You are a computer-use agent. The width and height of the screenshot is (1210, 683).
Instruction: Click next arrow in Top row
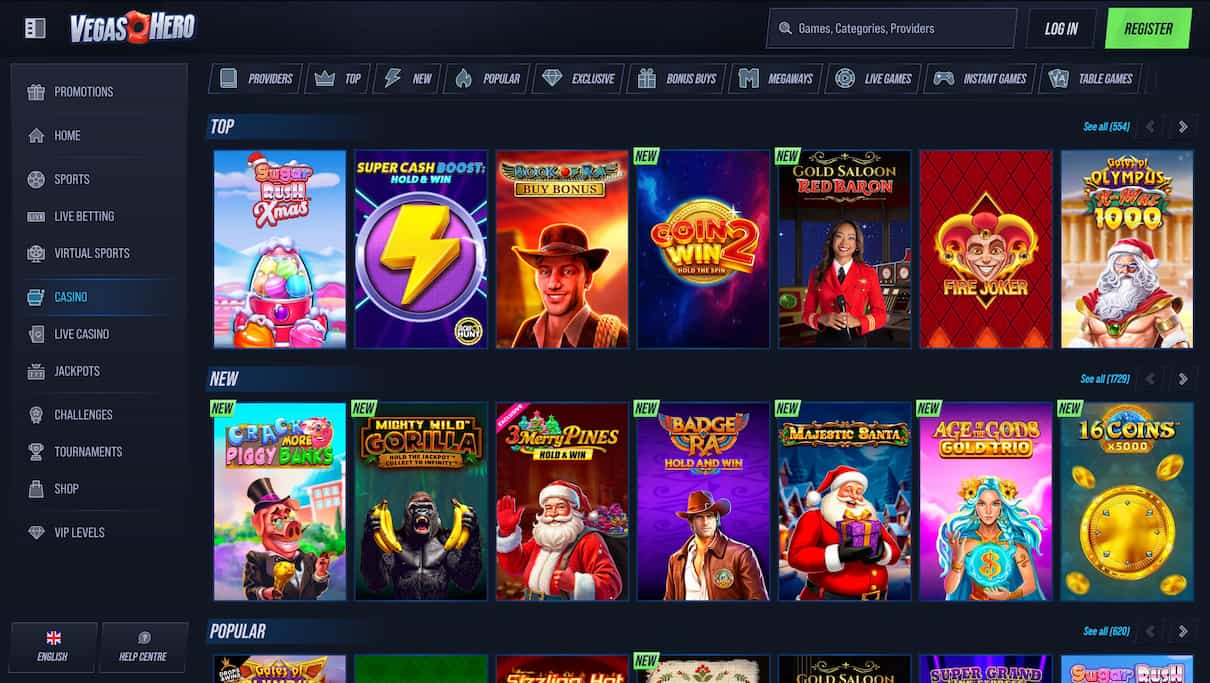click(x=1183, y=127)
